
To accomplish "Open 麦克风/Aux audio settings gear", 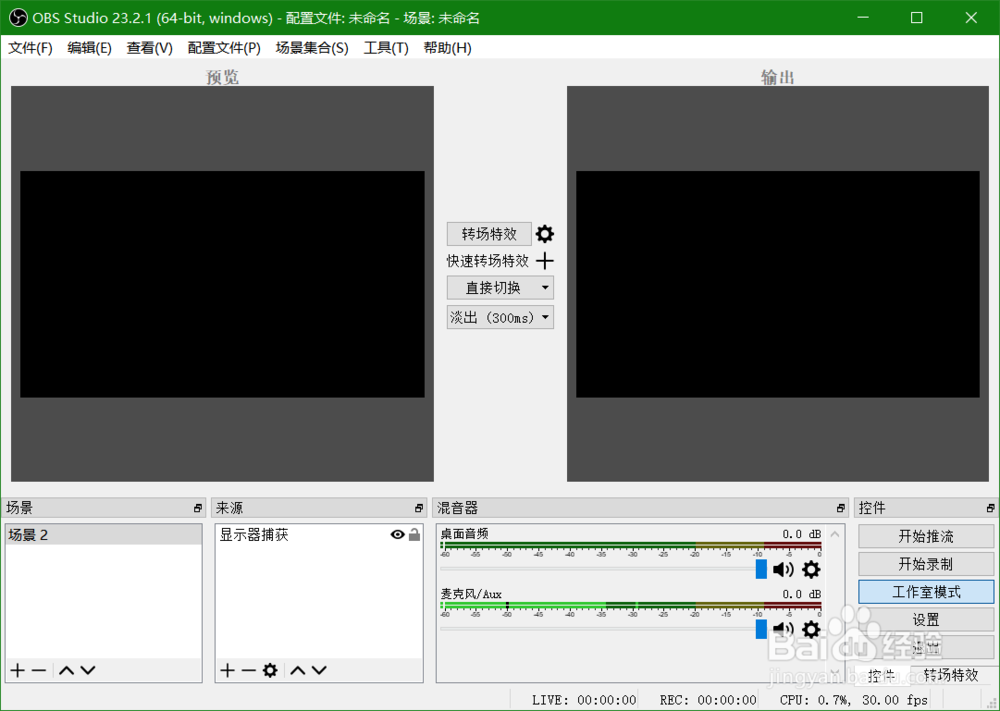I will click(811, 629).
